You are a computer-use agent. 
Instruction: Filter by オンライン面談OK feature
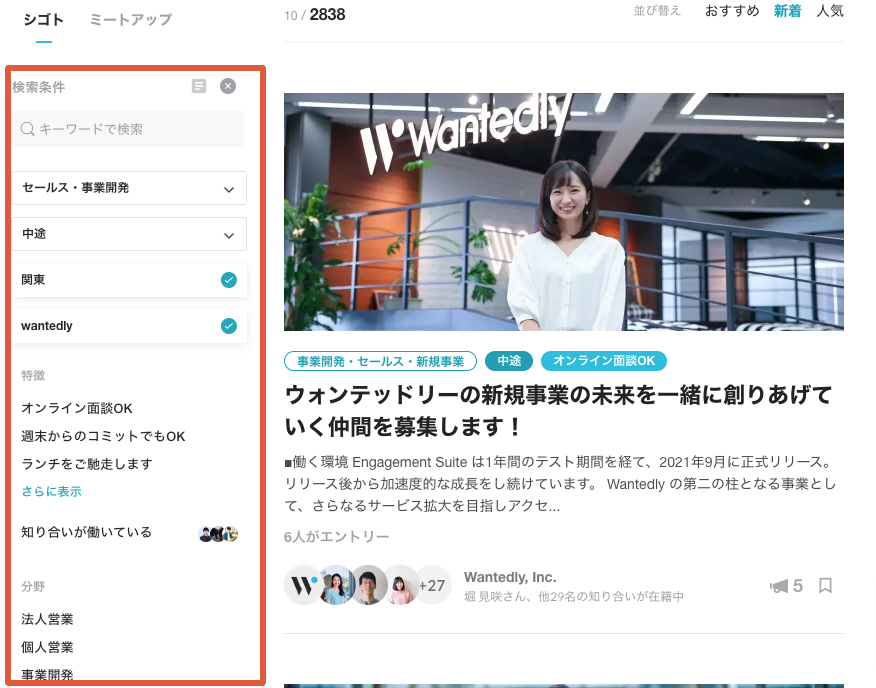[77, 409]
